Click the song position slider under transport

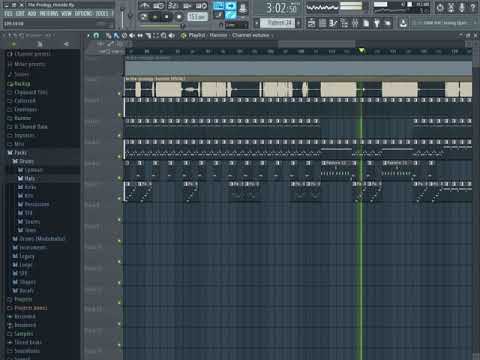coord(162,26)
